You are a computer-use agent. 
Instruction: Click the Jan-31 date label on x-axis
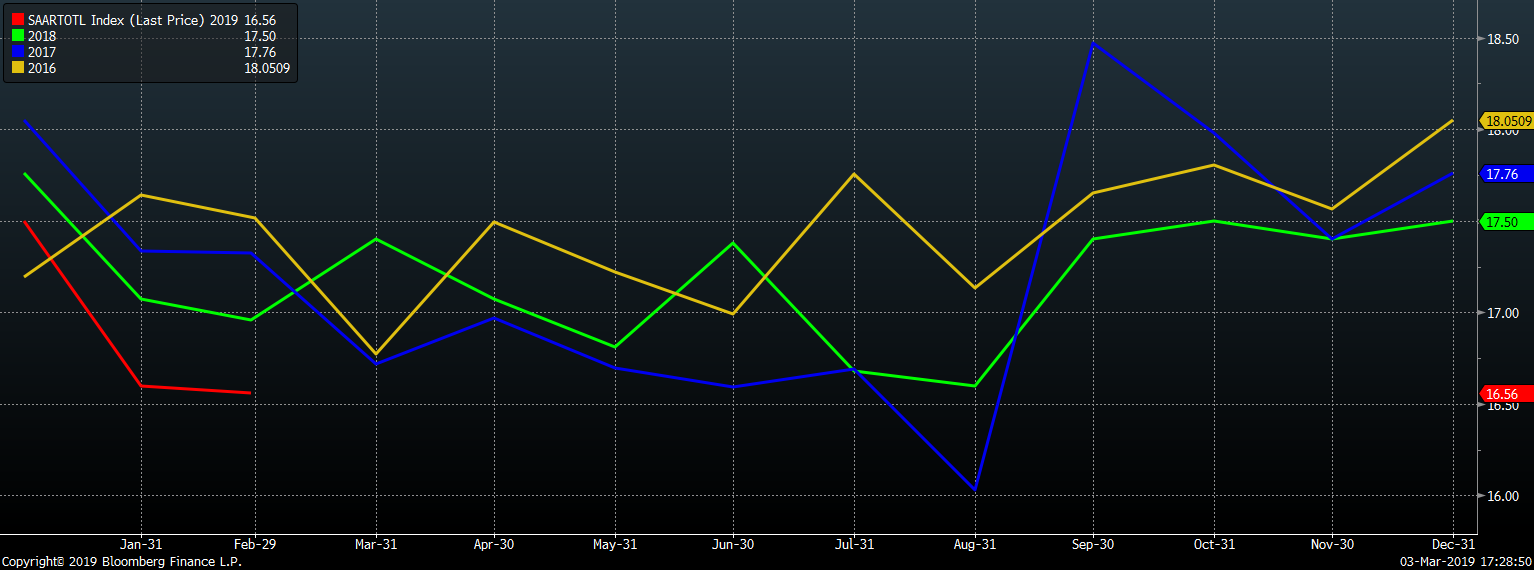pyautogui.click(x=141, y=545)
